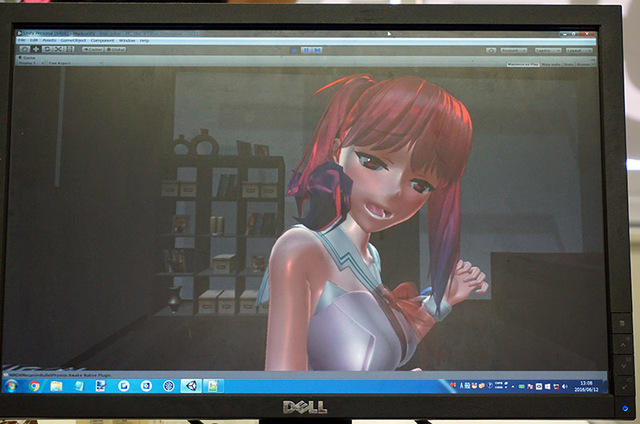Launch Google Chrome from the taskbar
The image size is (640, 424).
[34, 386]
